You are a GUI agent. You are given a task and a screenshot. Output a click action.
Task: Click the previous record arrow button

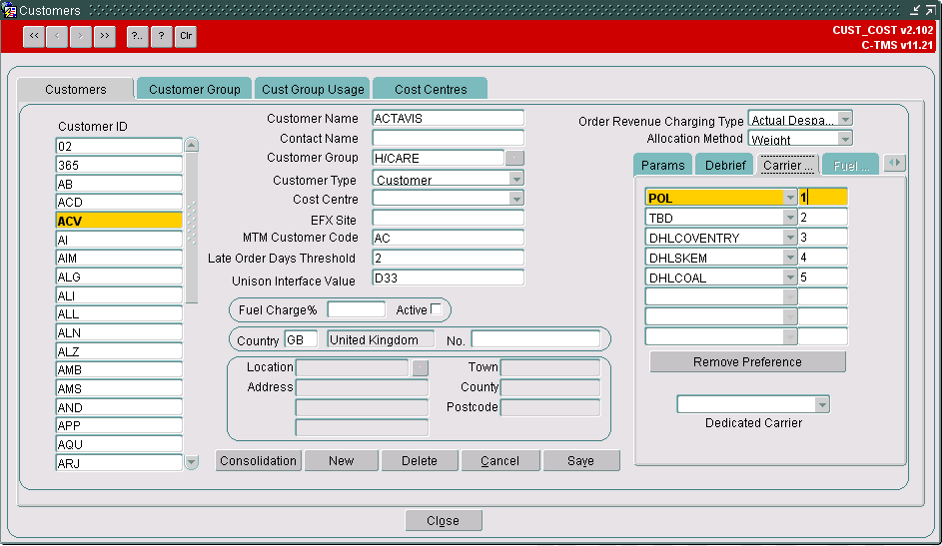click(x=57, y=36)
